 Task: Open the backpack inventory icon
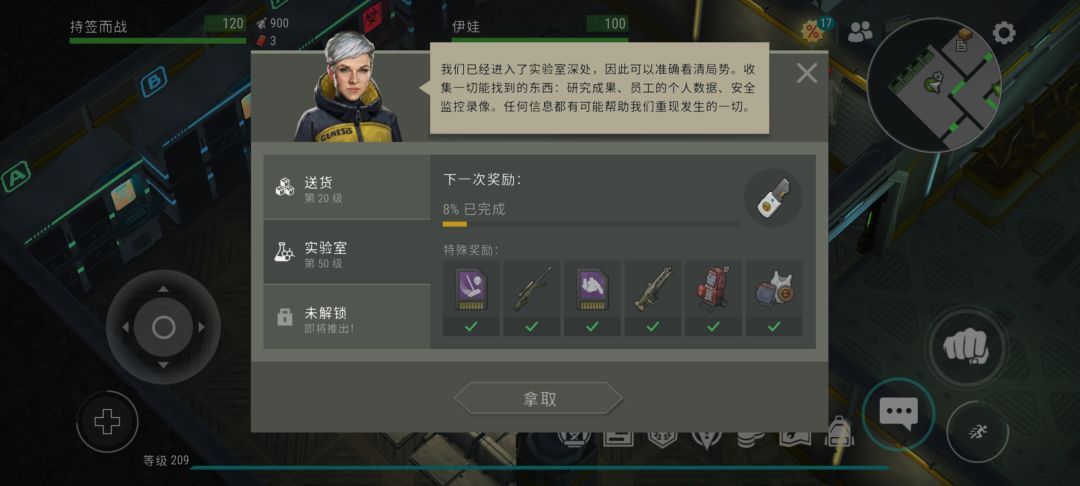click(x=840, y=432)
